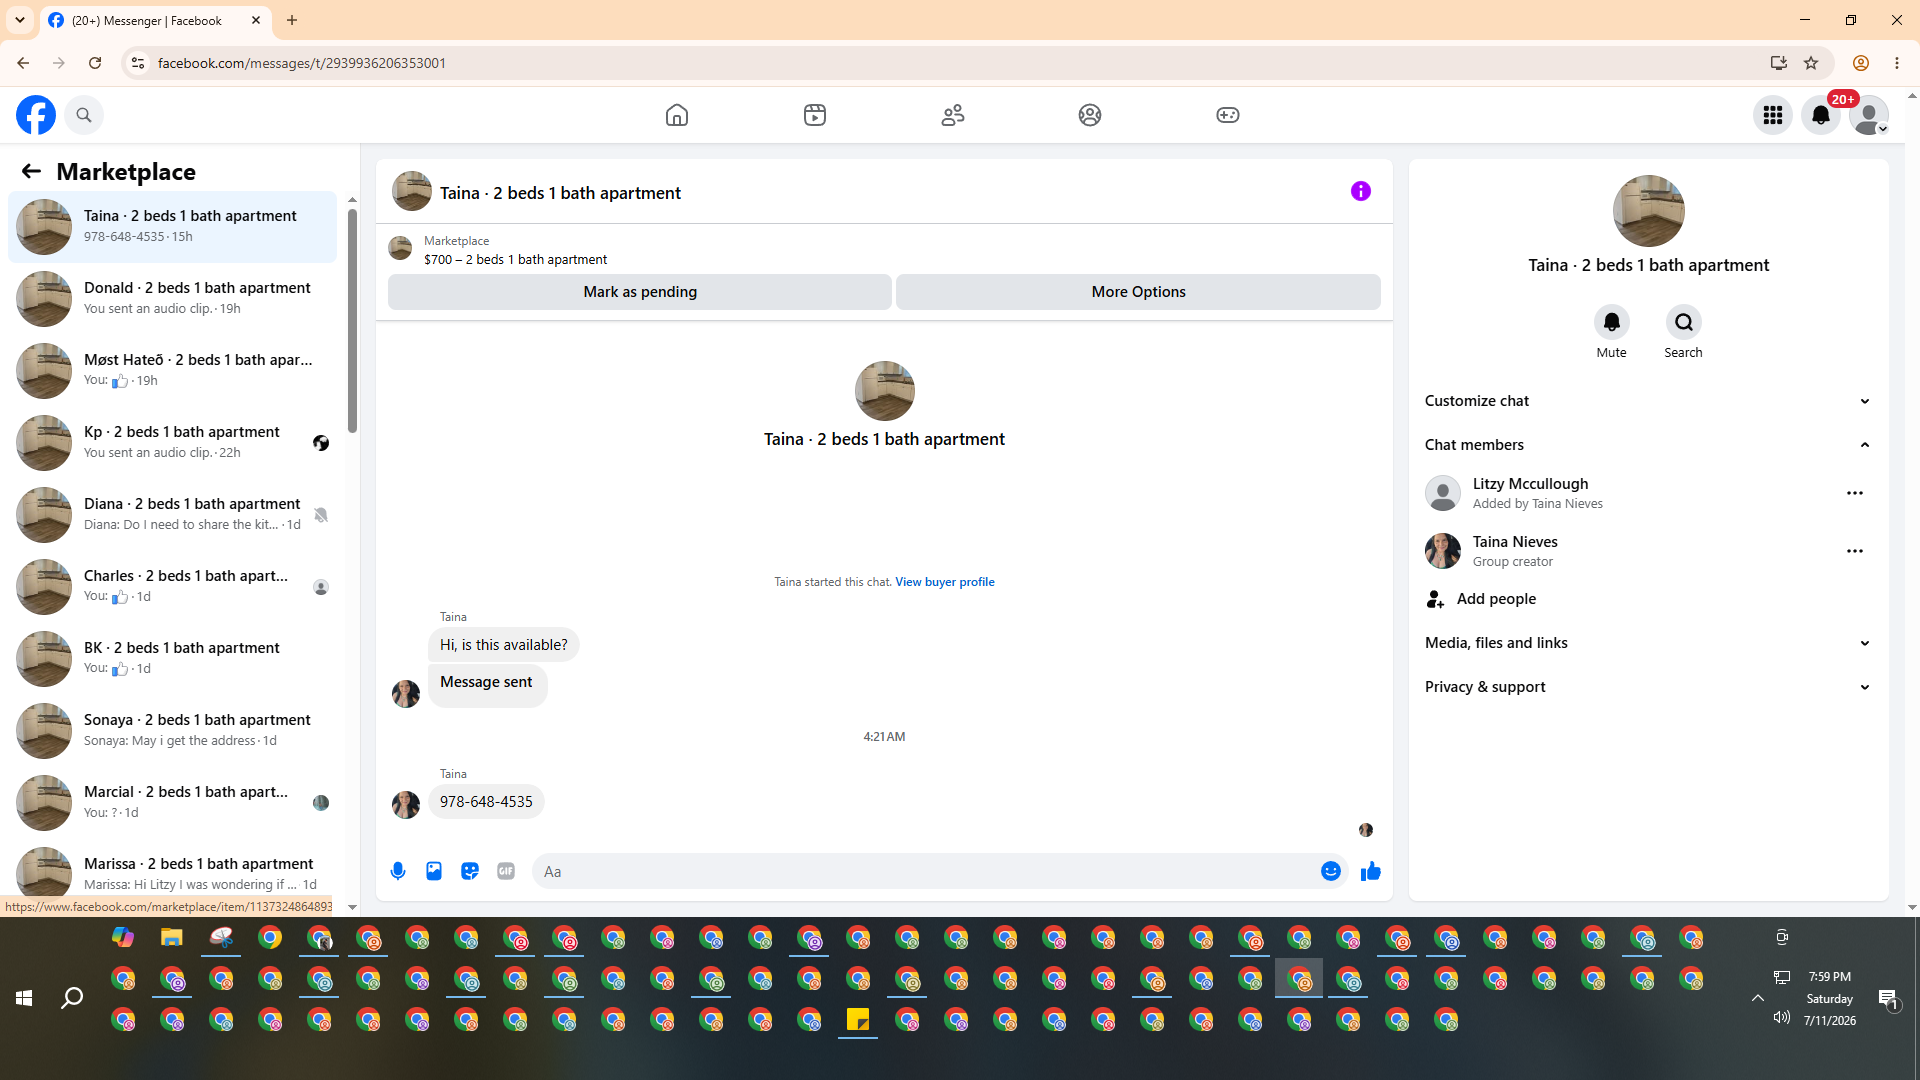Open the Facebook apps grid menu
This screenshot has height=1080, width=1920.
1773,115
